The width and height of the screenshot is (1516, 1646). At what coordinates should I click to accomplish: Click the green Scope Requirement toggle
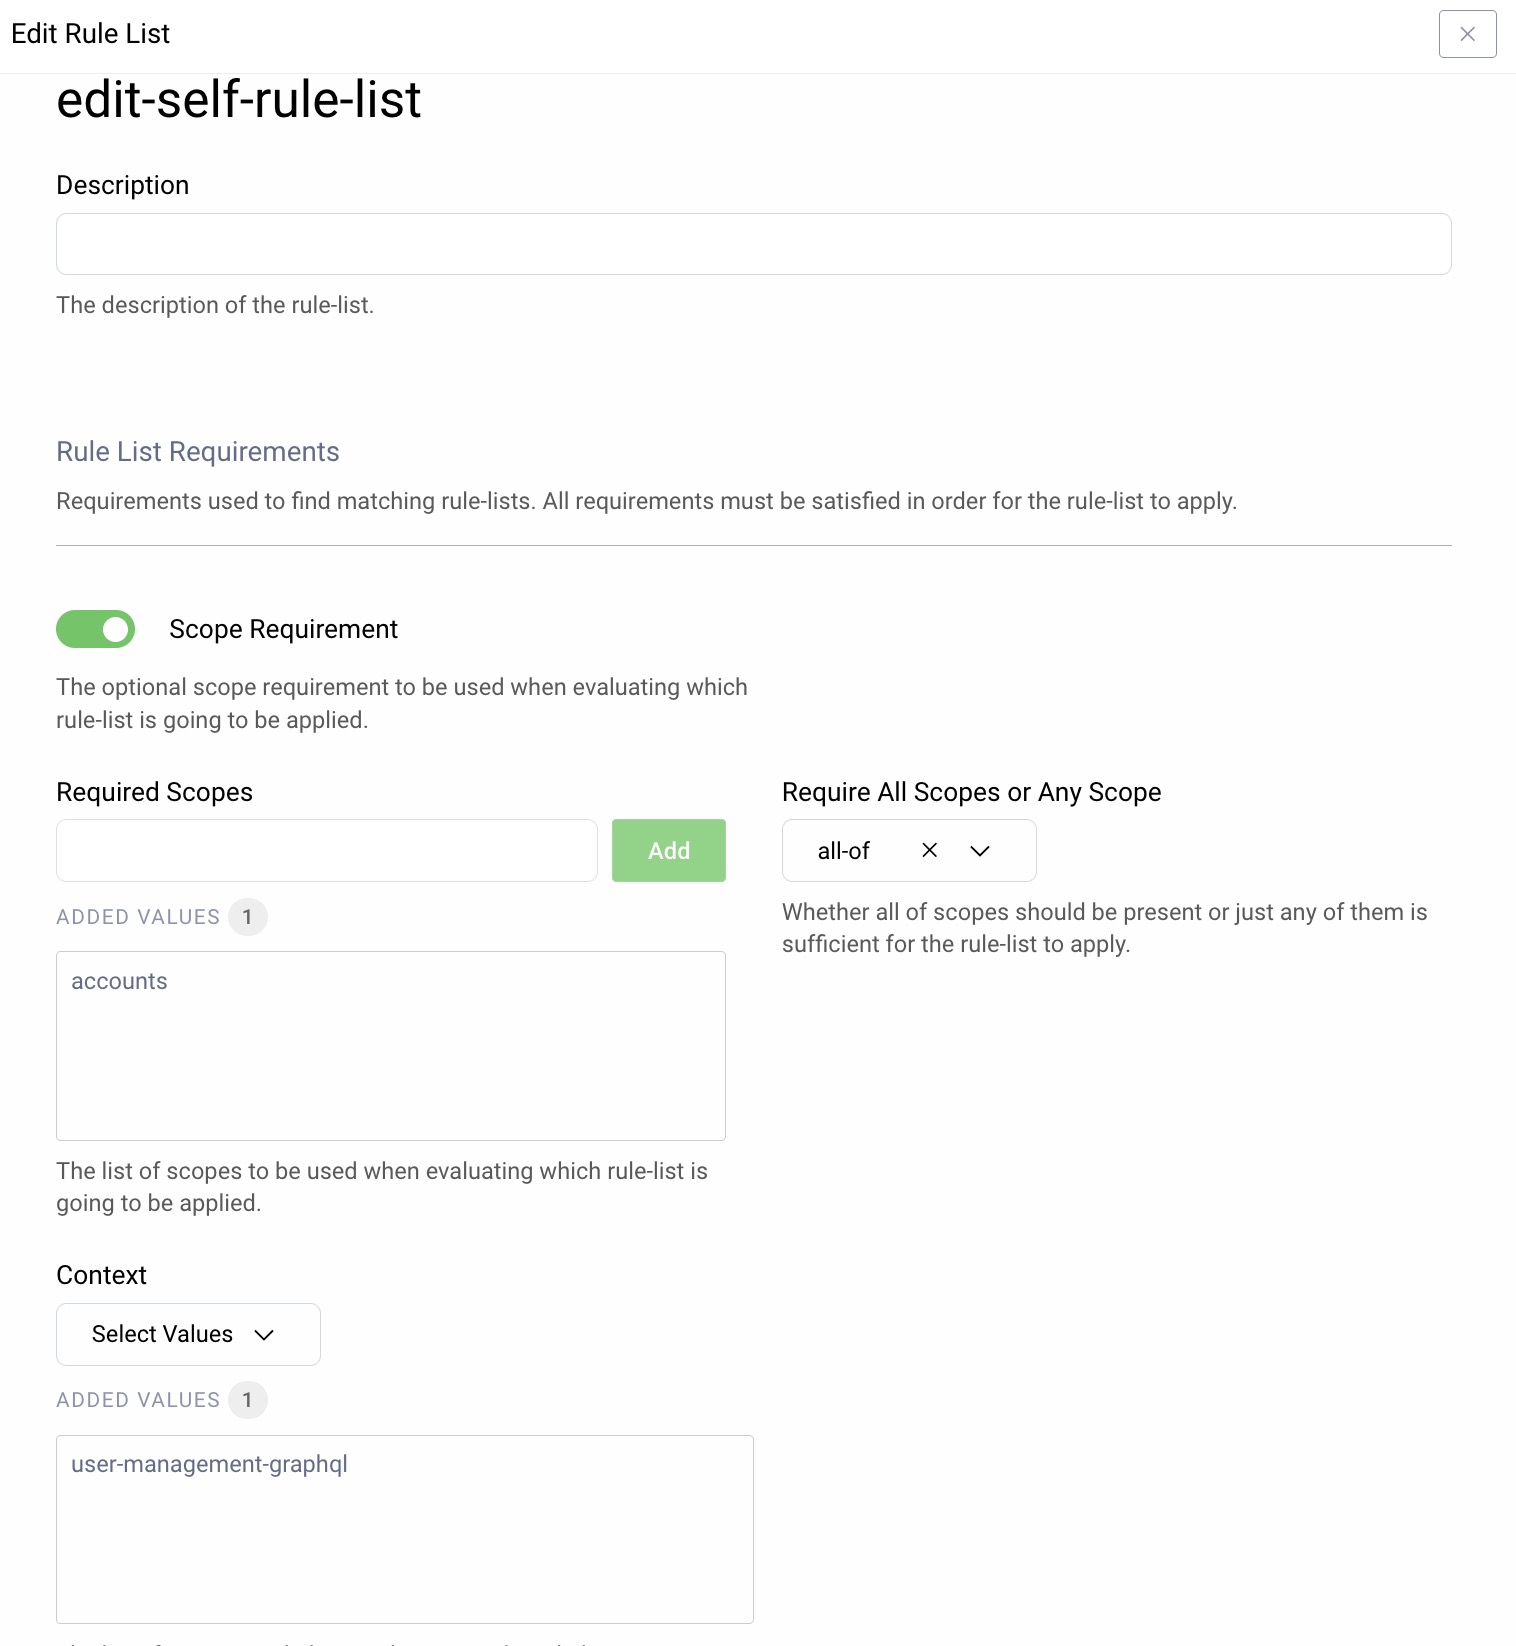tap(95, 629)
